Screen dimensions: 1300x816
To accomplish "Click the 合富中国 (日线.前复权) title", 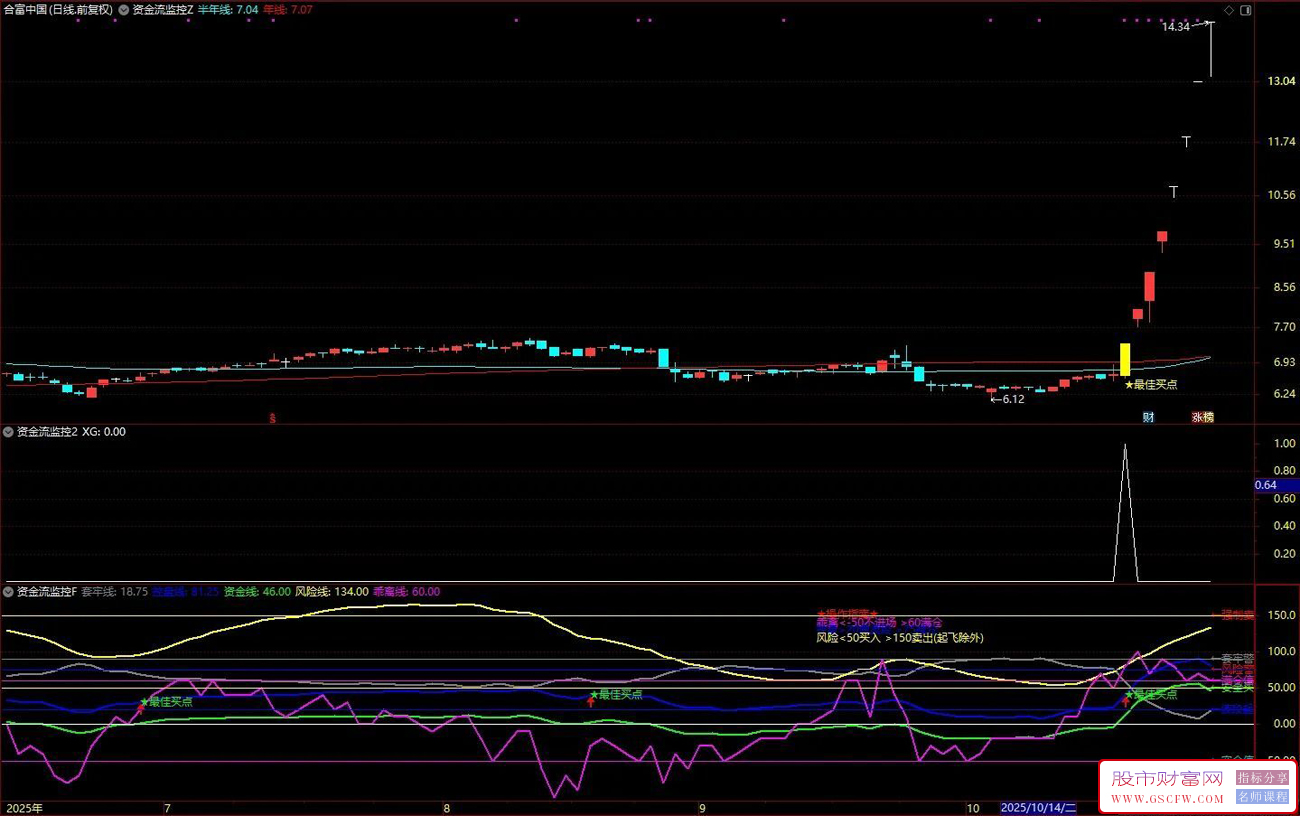I will point(57,9).
